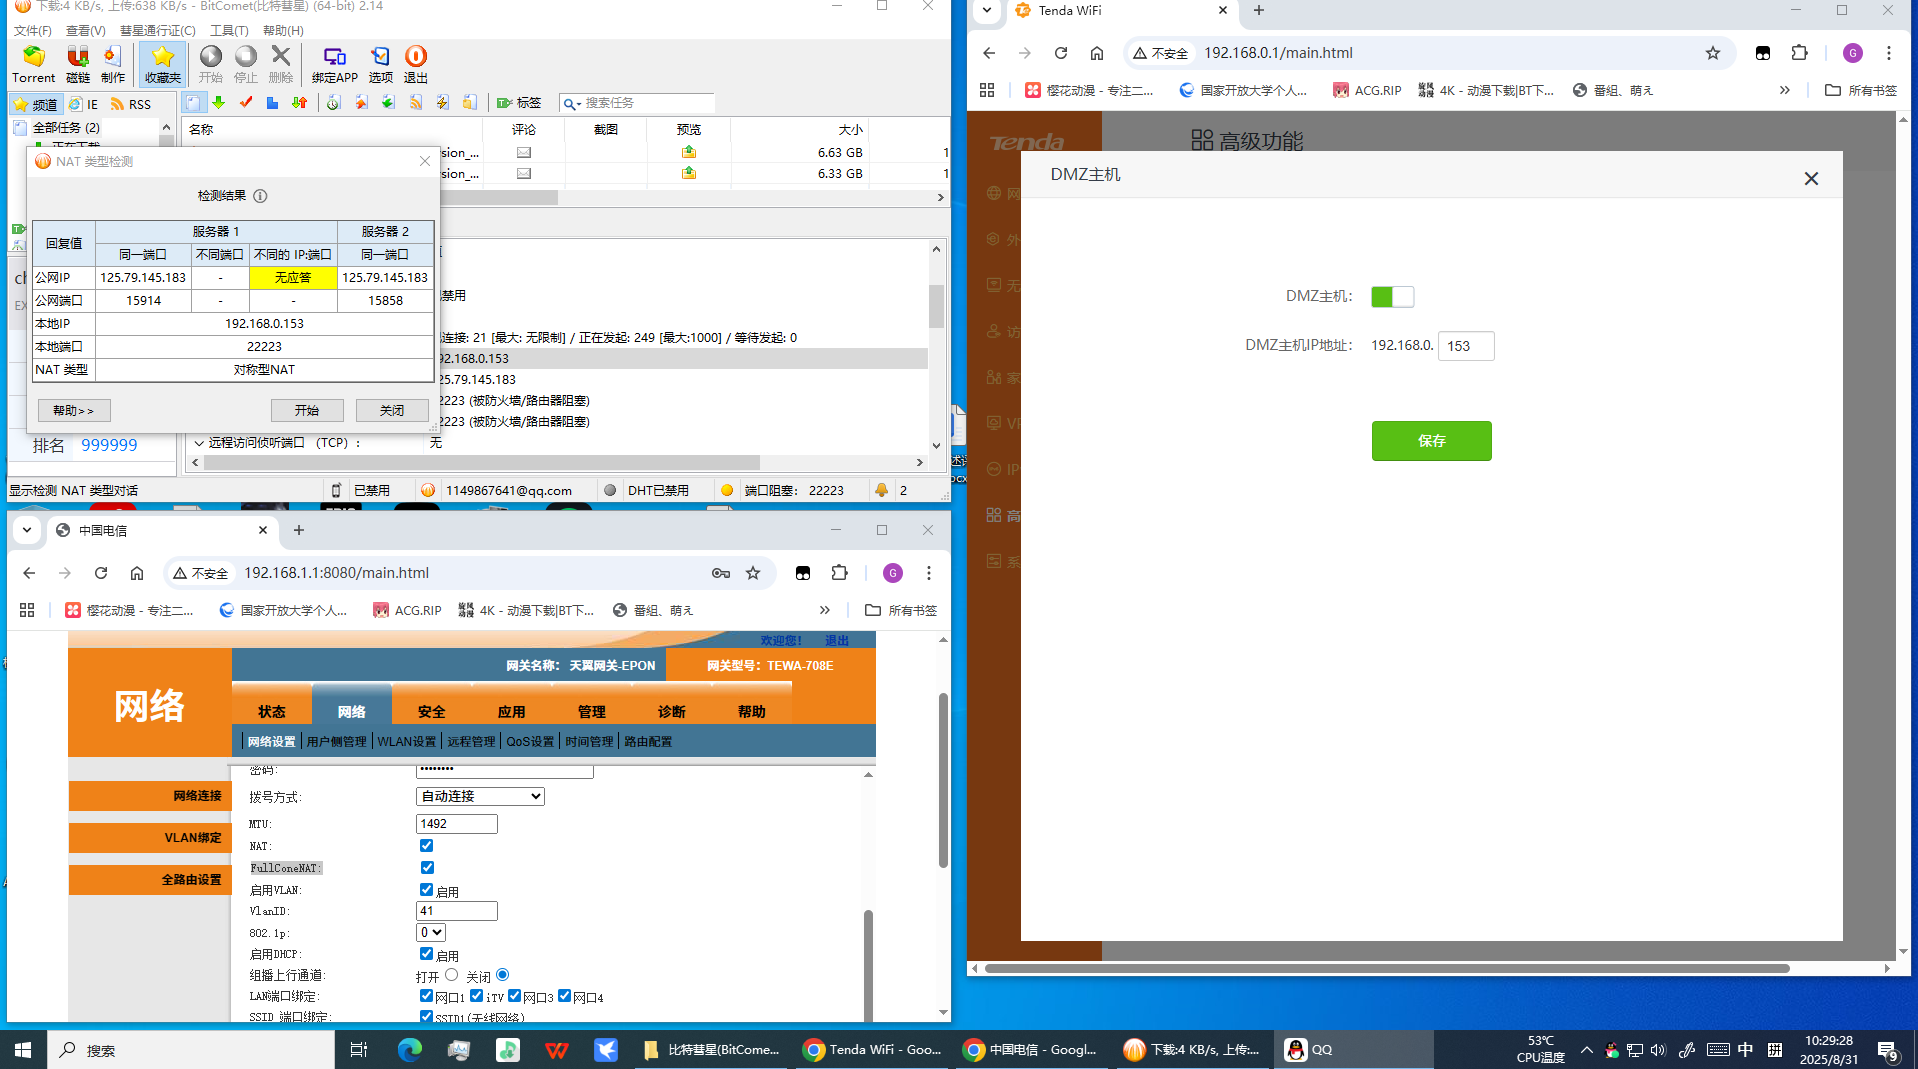Viewport: 1918px width, 1069px height.
Task: Switch to the 安全 tab in gateway page
Action: coord(431,711)
